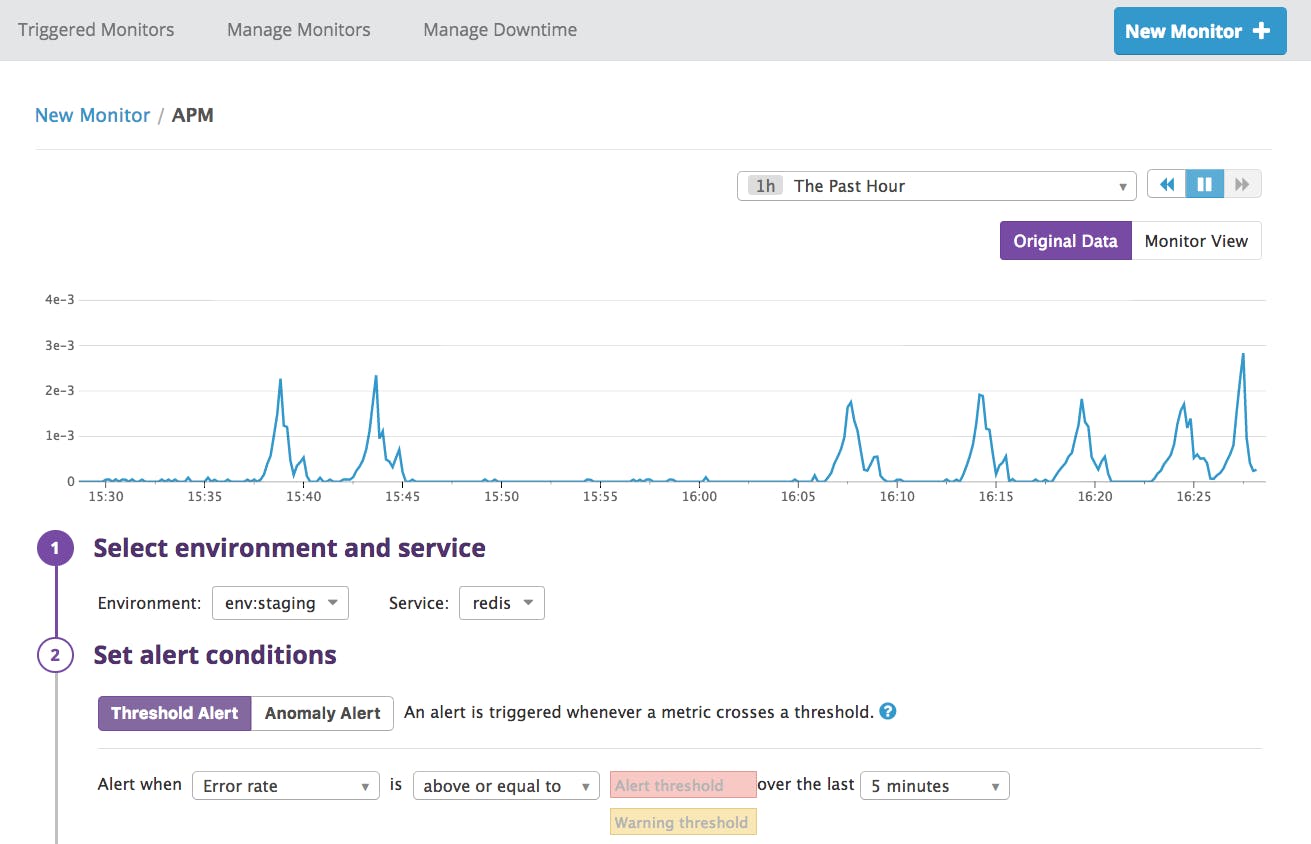Pause the live graph updates
The width and height of the screenshot is (1311, 844).
point(1204,184)
